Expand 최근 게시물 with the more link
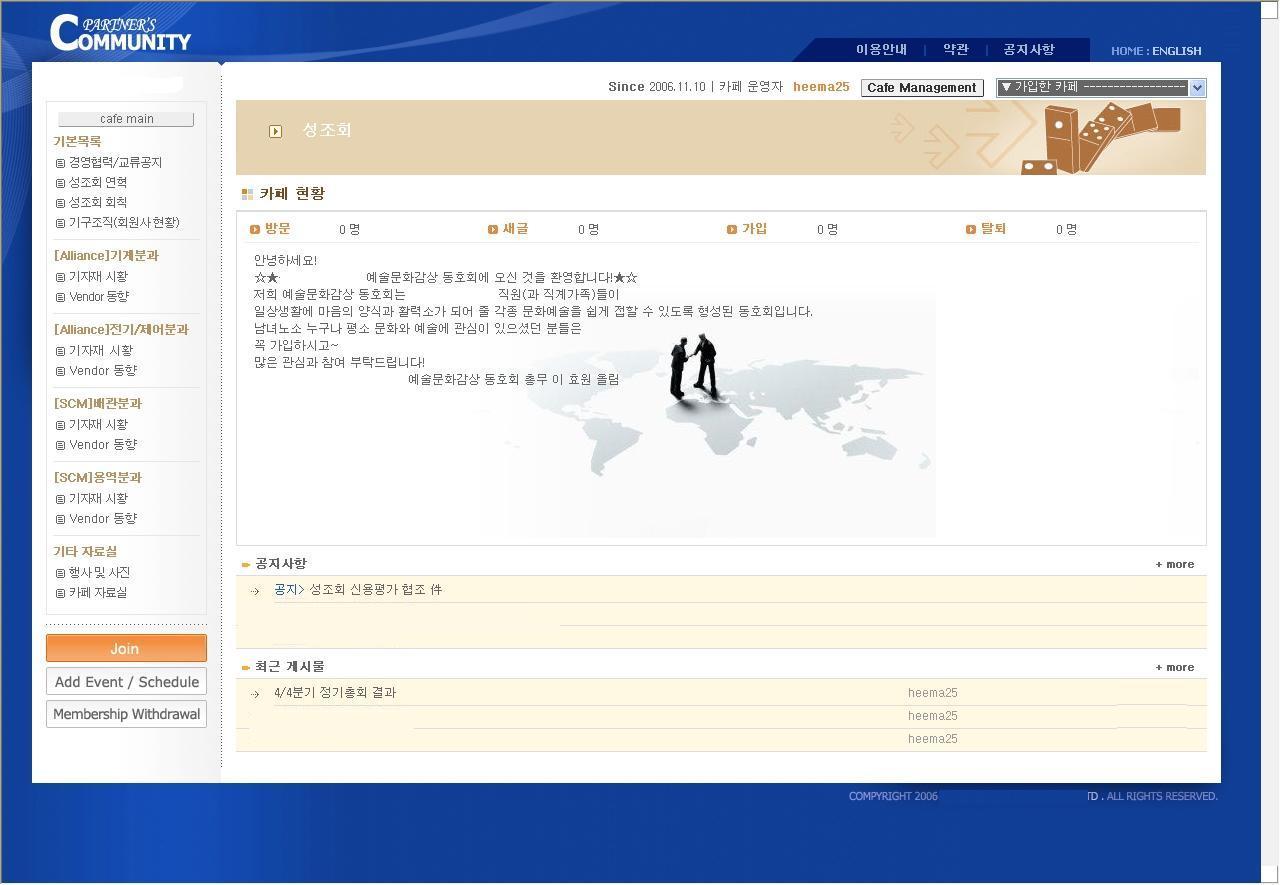 coord(1175,668)
